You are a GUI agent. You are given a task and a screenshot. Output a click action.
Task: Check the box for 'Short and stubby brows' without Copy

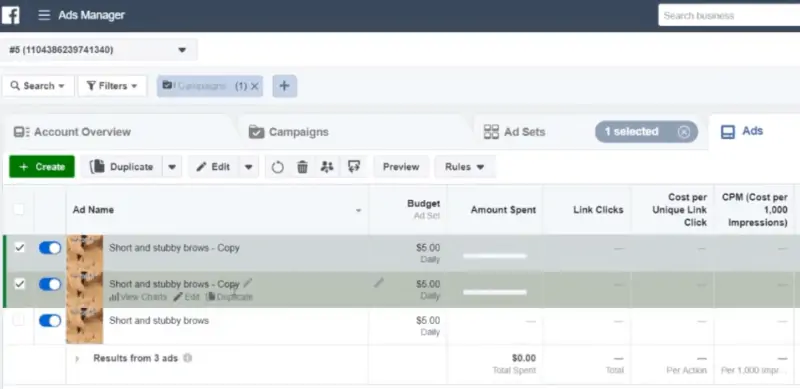pos(18,321)
